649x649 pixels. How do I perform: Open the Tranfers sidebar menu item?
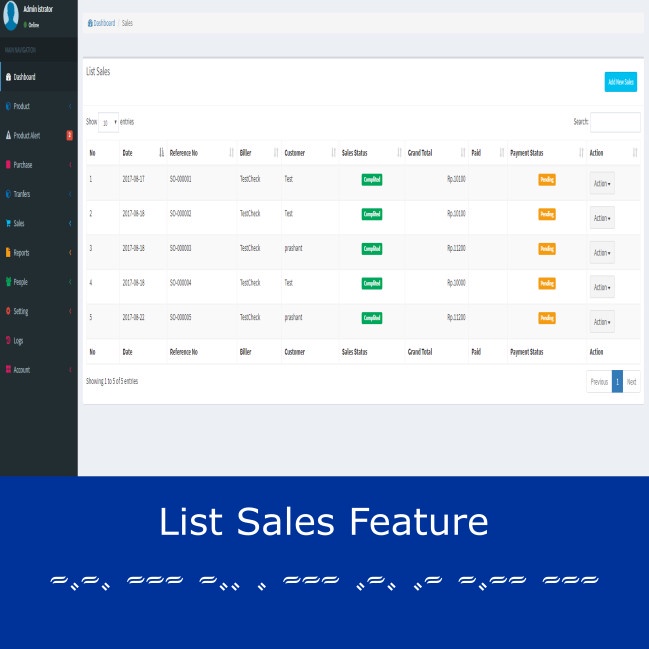pos(22,194)
